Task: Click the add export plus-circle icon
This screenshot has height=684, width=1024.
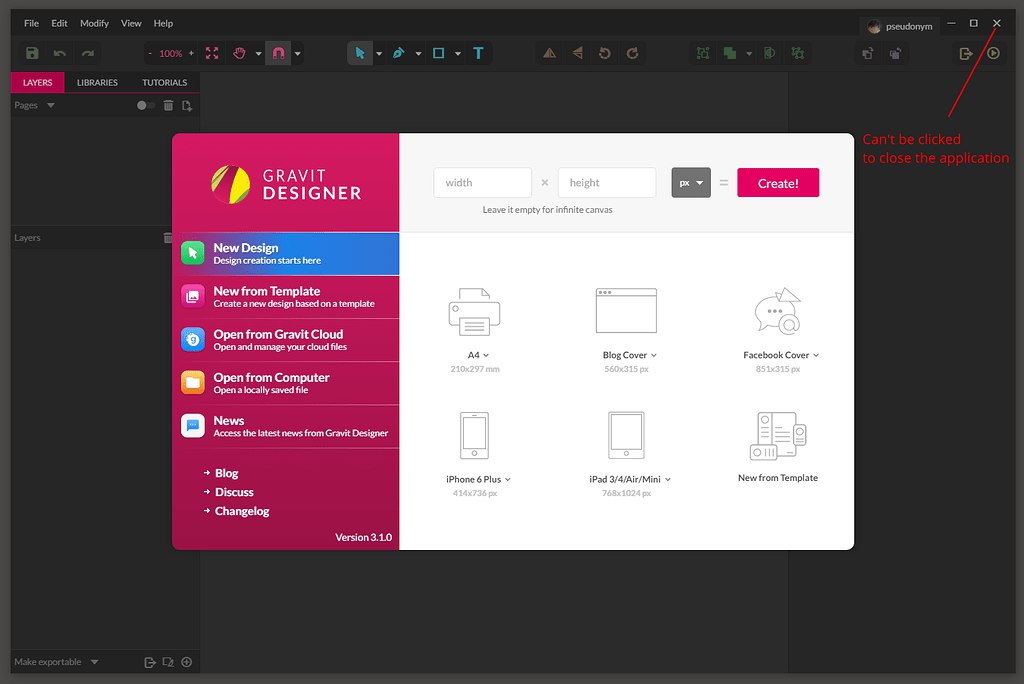Action: [x=187, y=662]
